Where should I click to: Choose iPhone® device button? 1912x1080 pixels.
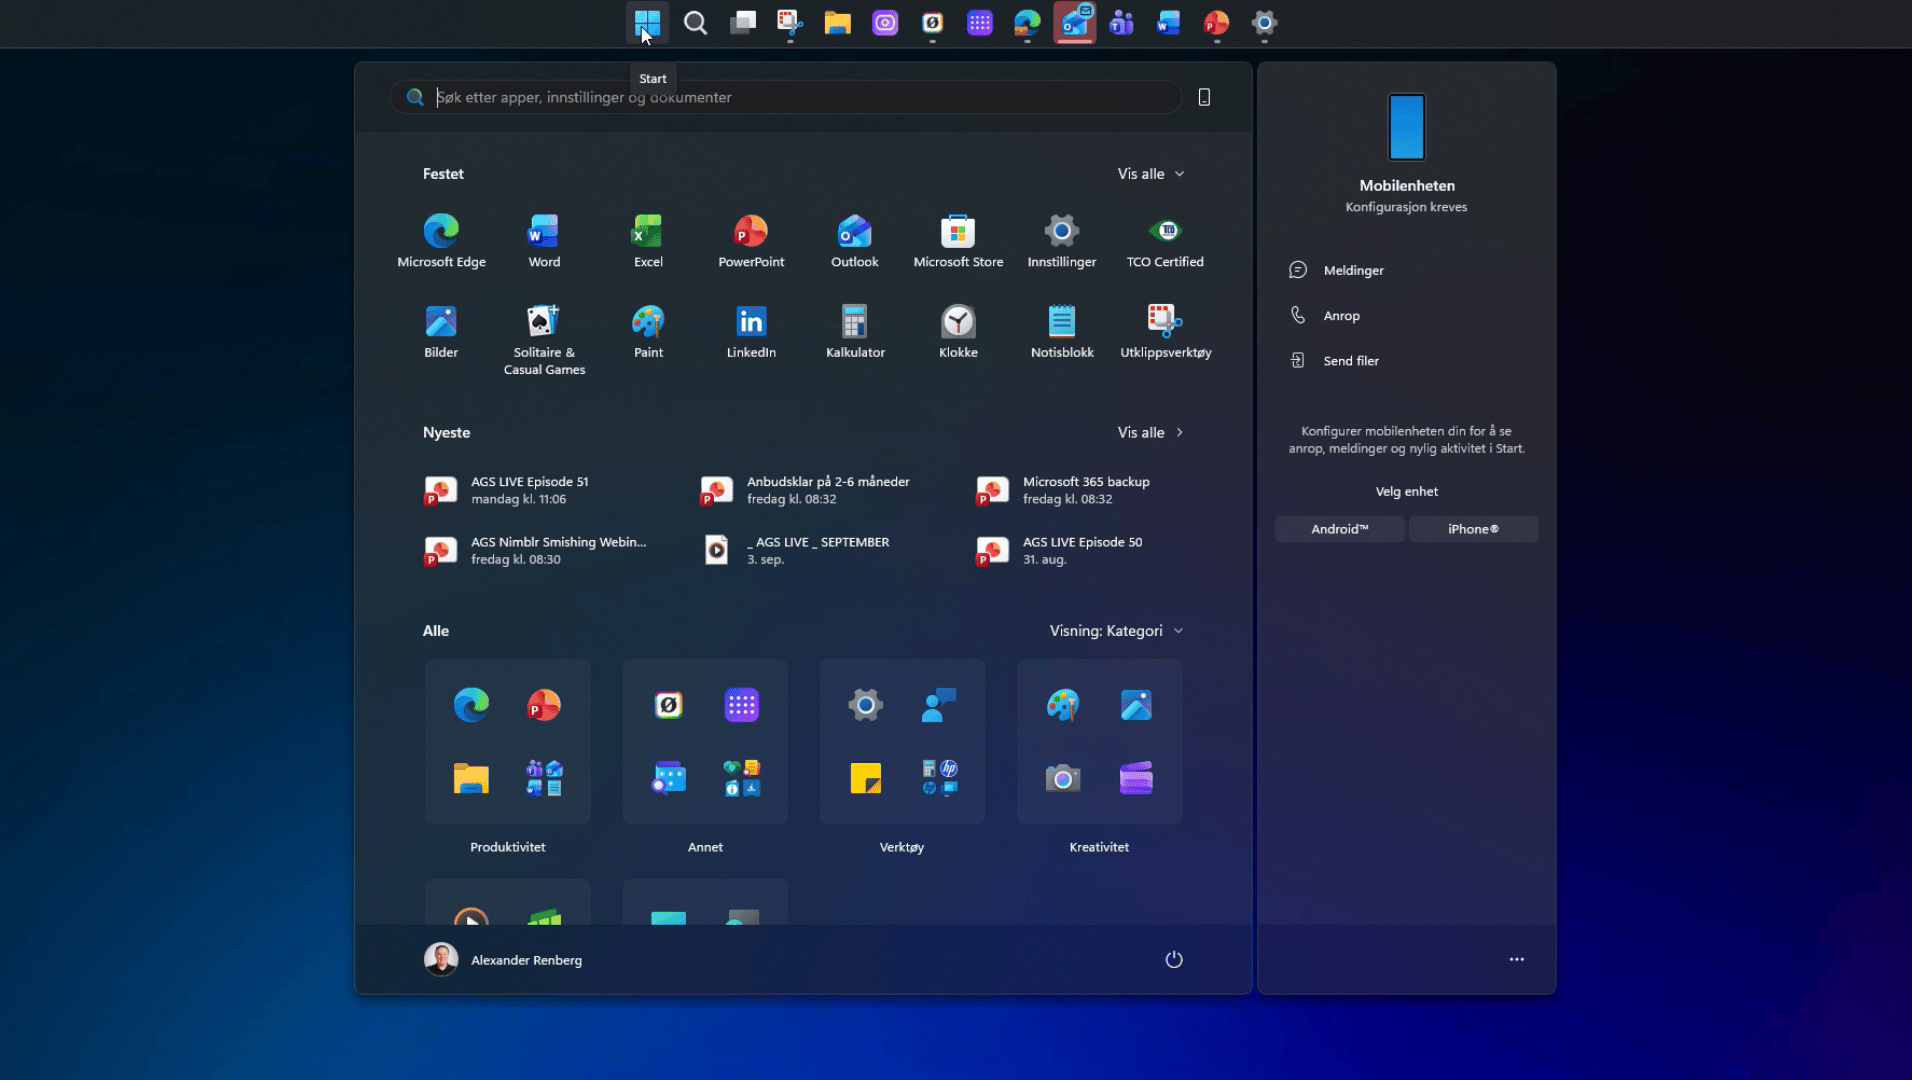pyautogui.click(x=1473, y=530)
